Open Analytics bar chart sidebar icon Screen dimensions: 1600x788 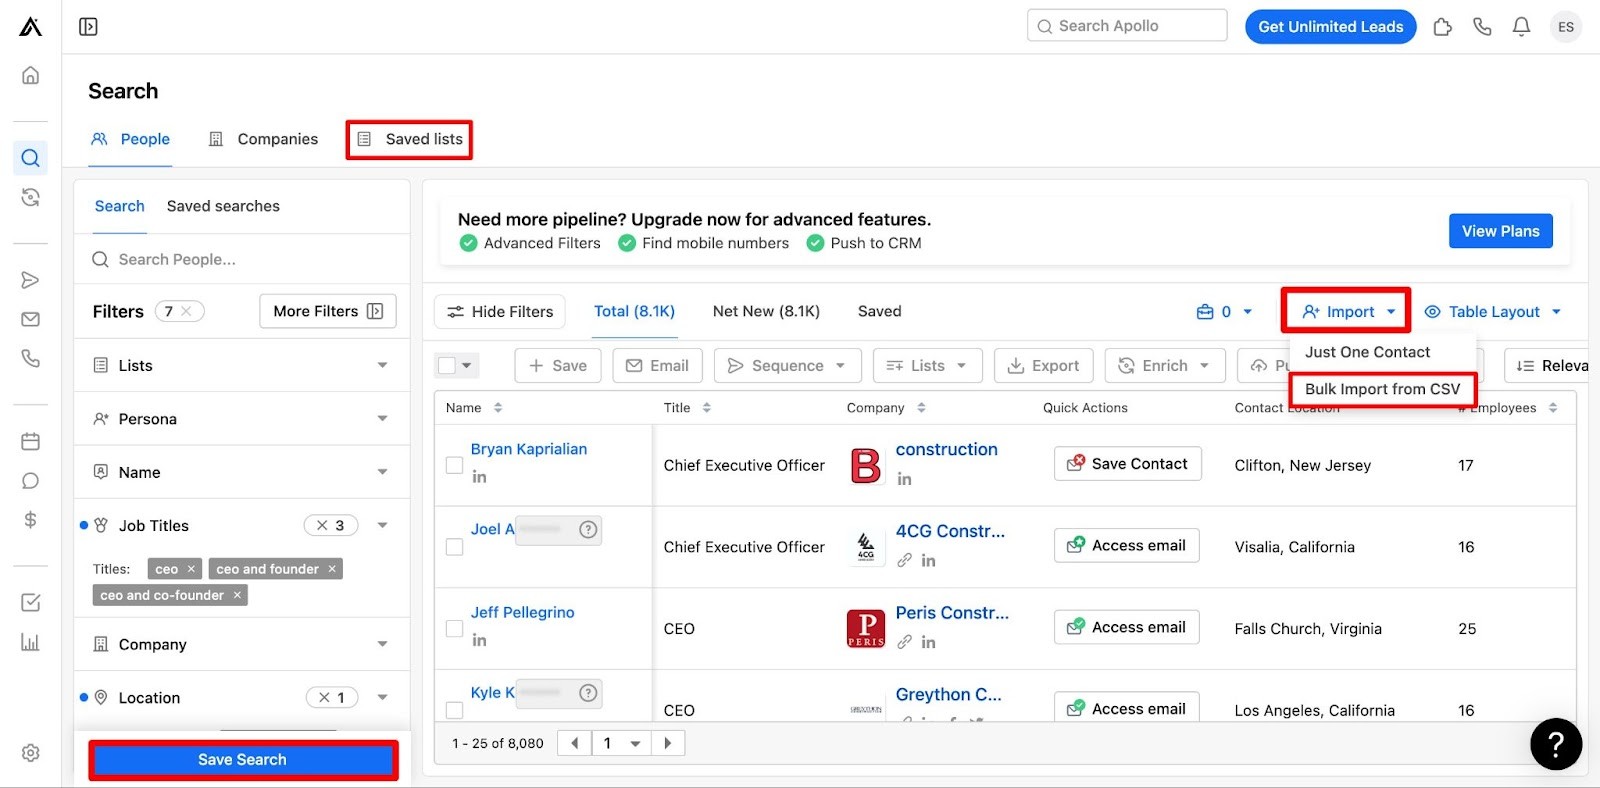click(31, 642)
